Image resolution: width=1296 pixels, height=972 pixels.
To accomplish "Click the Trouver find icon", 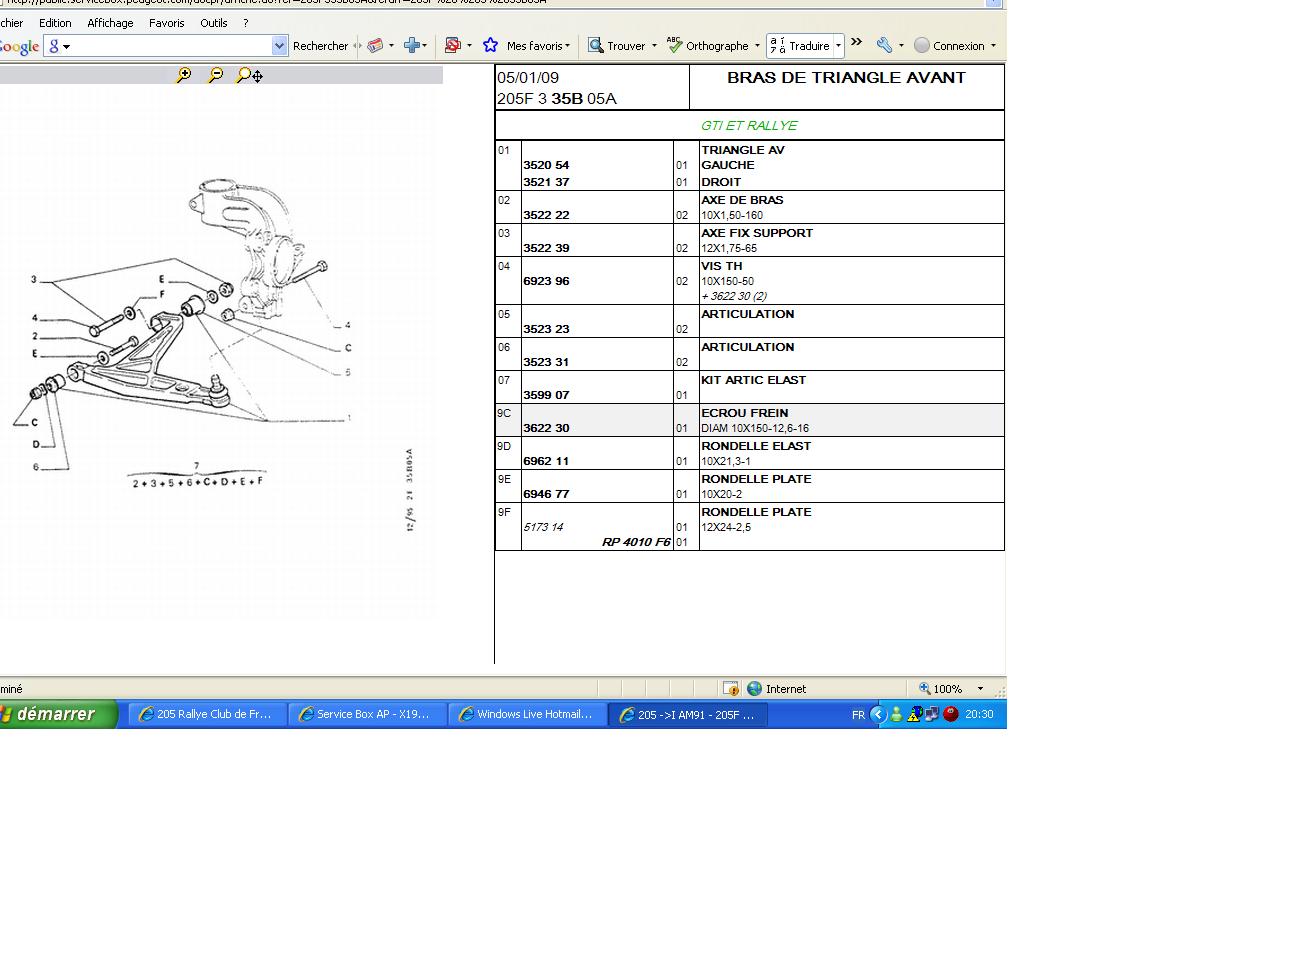I will [x=596, y=45].
